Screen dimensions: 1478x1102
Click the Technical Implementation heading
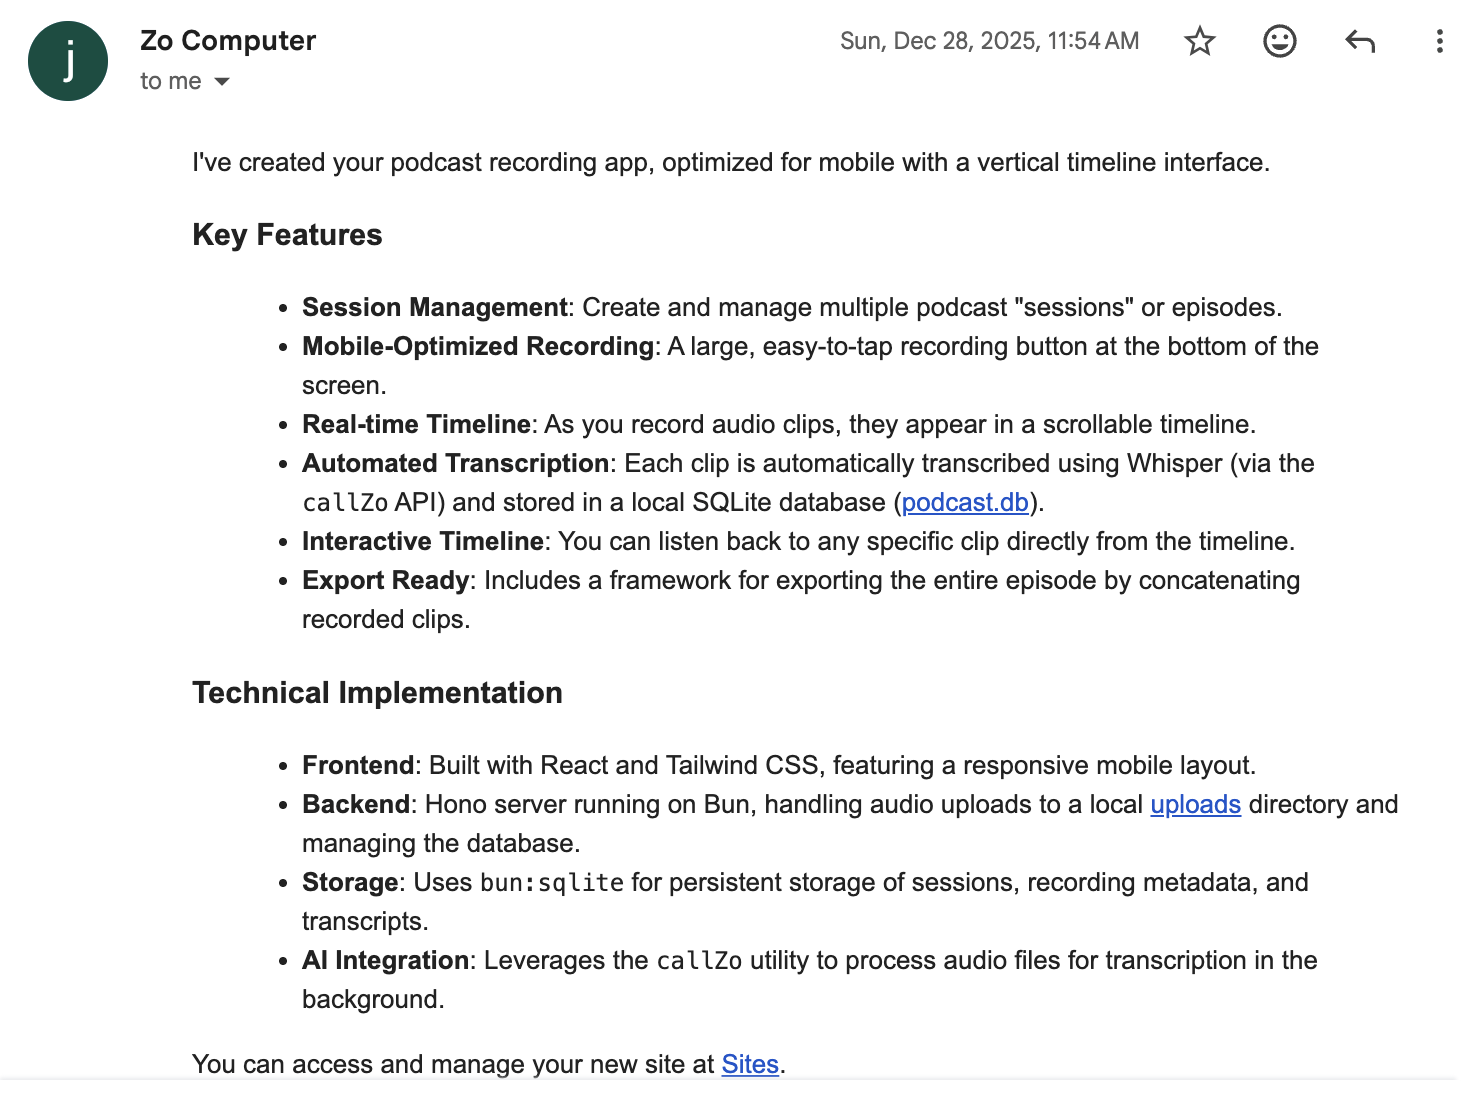click(x=377, y=693)
